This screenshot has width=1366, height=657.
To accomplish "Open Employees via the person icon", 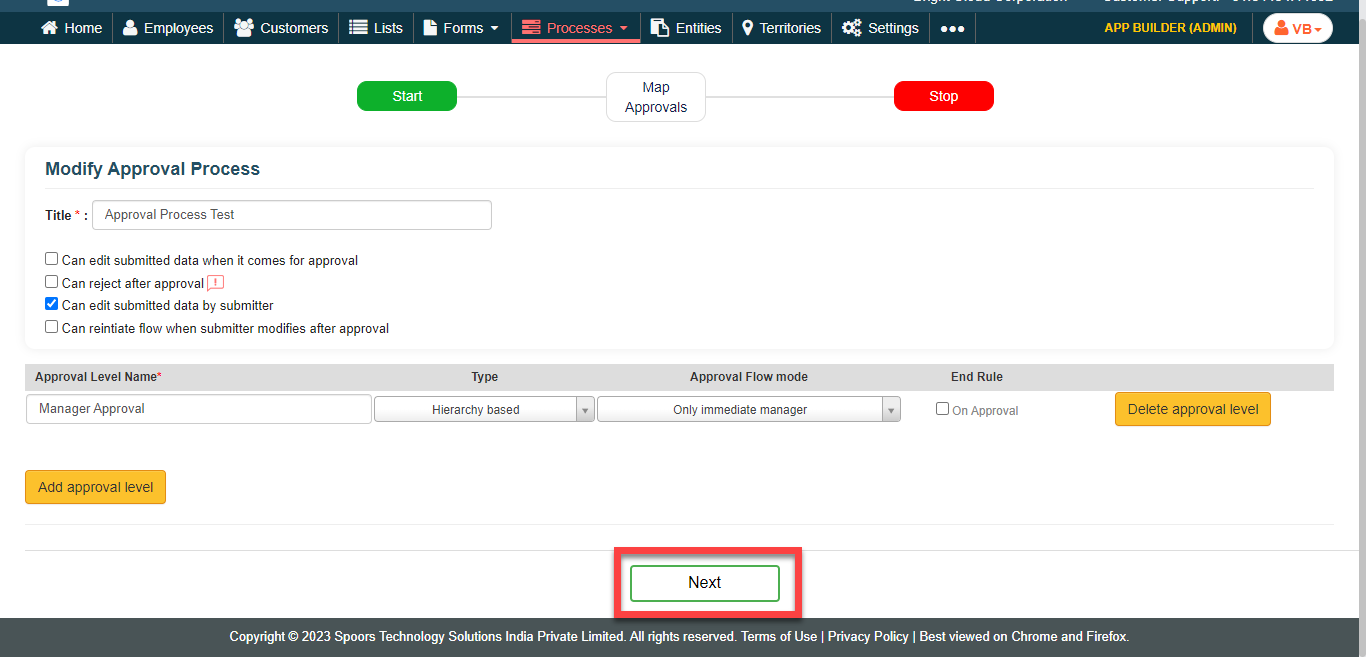I will click(x=130, y=28).
